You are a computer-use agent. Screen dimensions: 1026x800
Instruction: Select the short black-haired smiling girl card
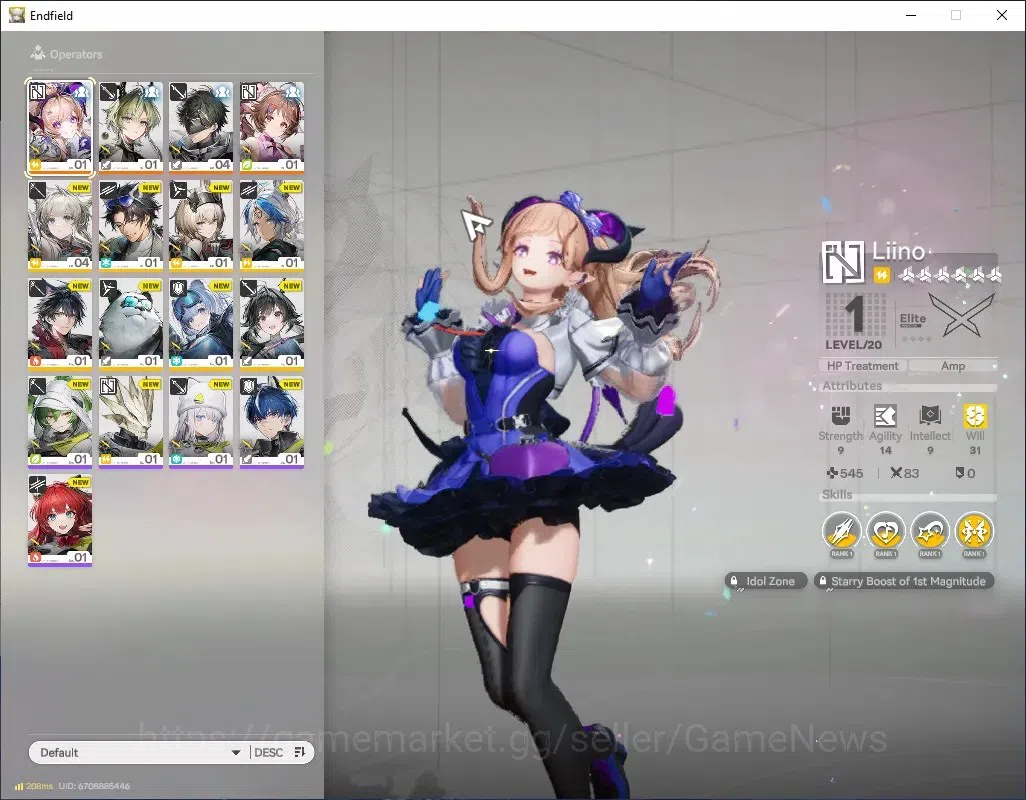[272, 324]
